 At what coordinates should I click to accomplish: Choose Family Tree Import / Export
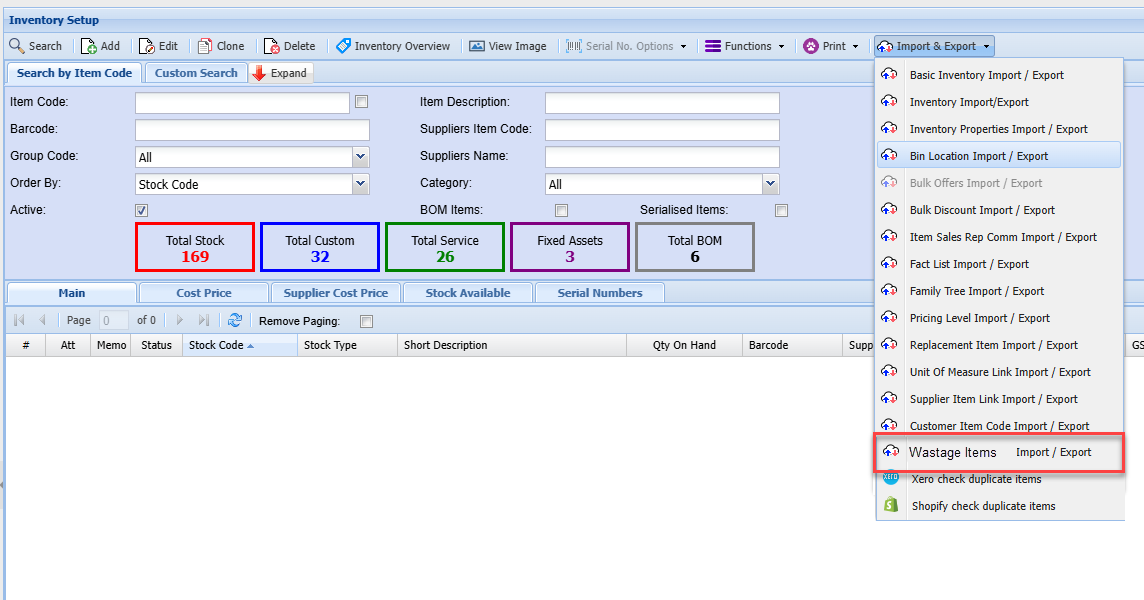click(999, 291)
